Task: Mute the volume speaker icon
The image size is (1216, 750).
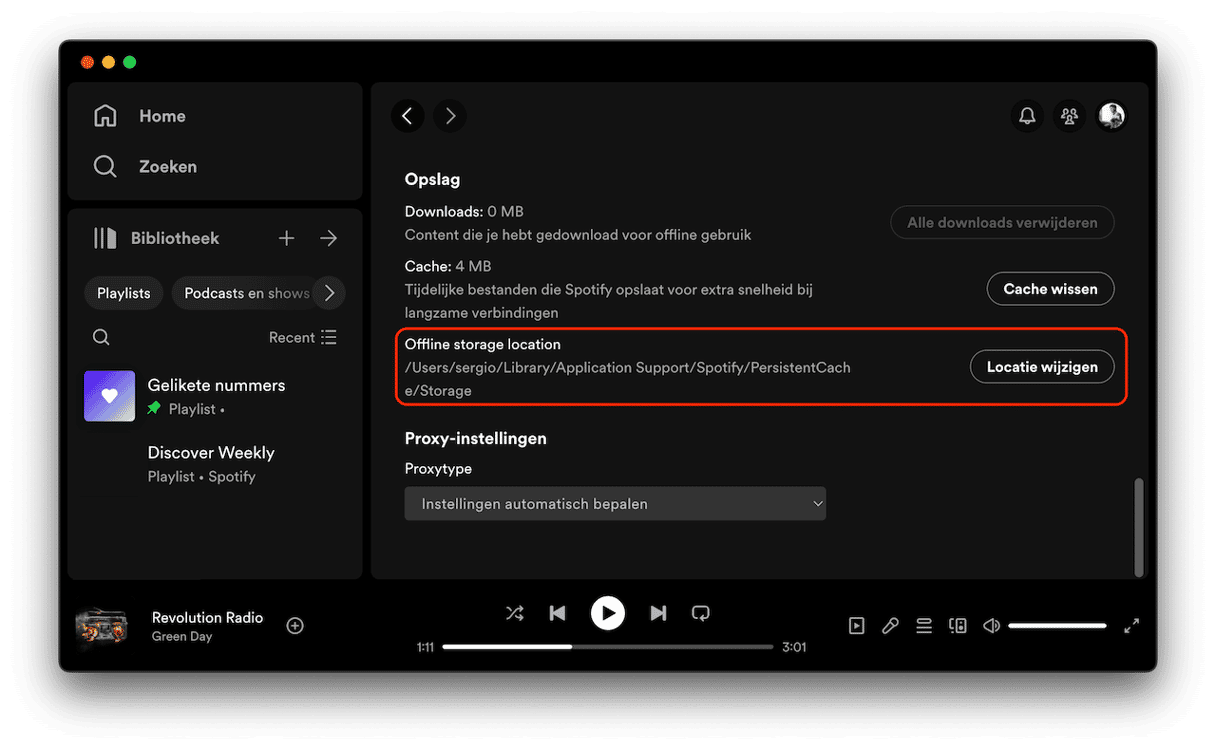Action: [x=991, y=626]
